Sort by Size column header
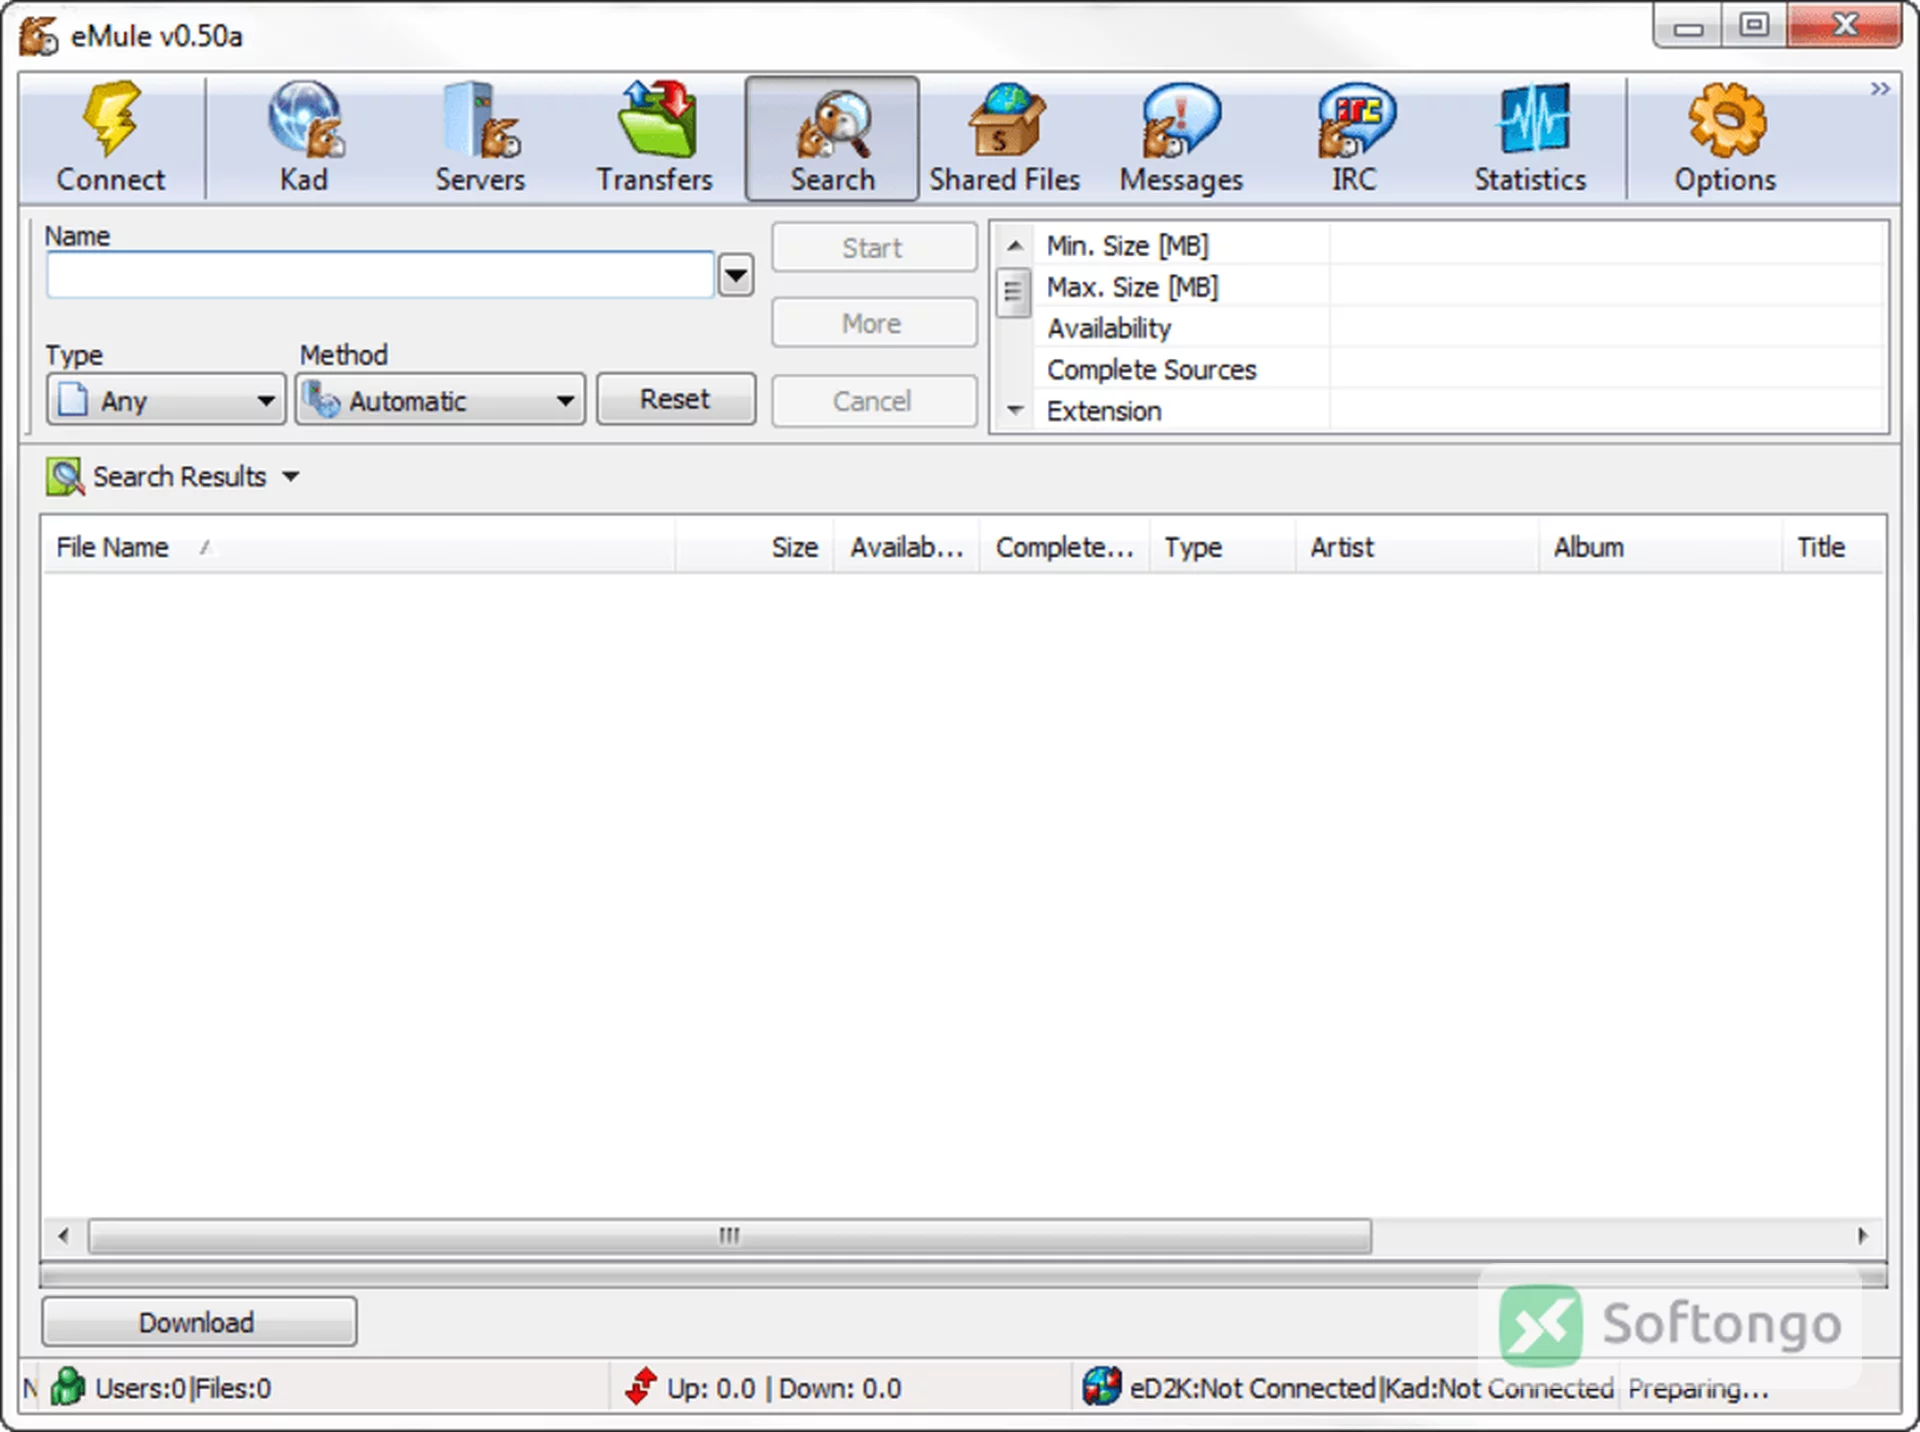The height and width of the screenshot is (1432, 1920). point(755,547)
